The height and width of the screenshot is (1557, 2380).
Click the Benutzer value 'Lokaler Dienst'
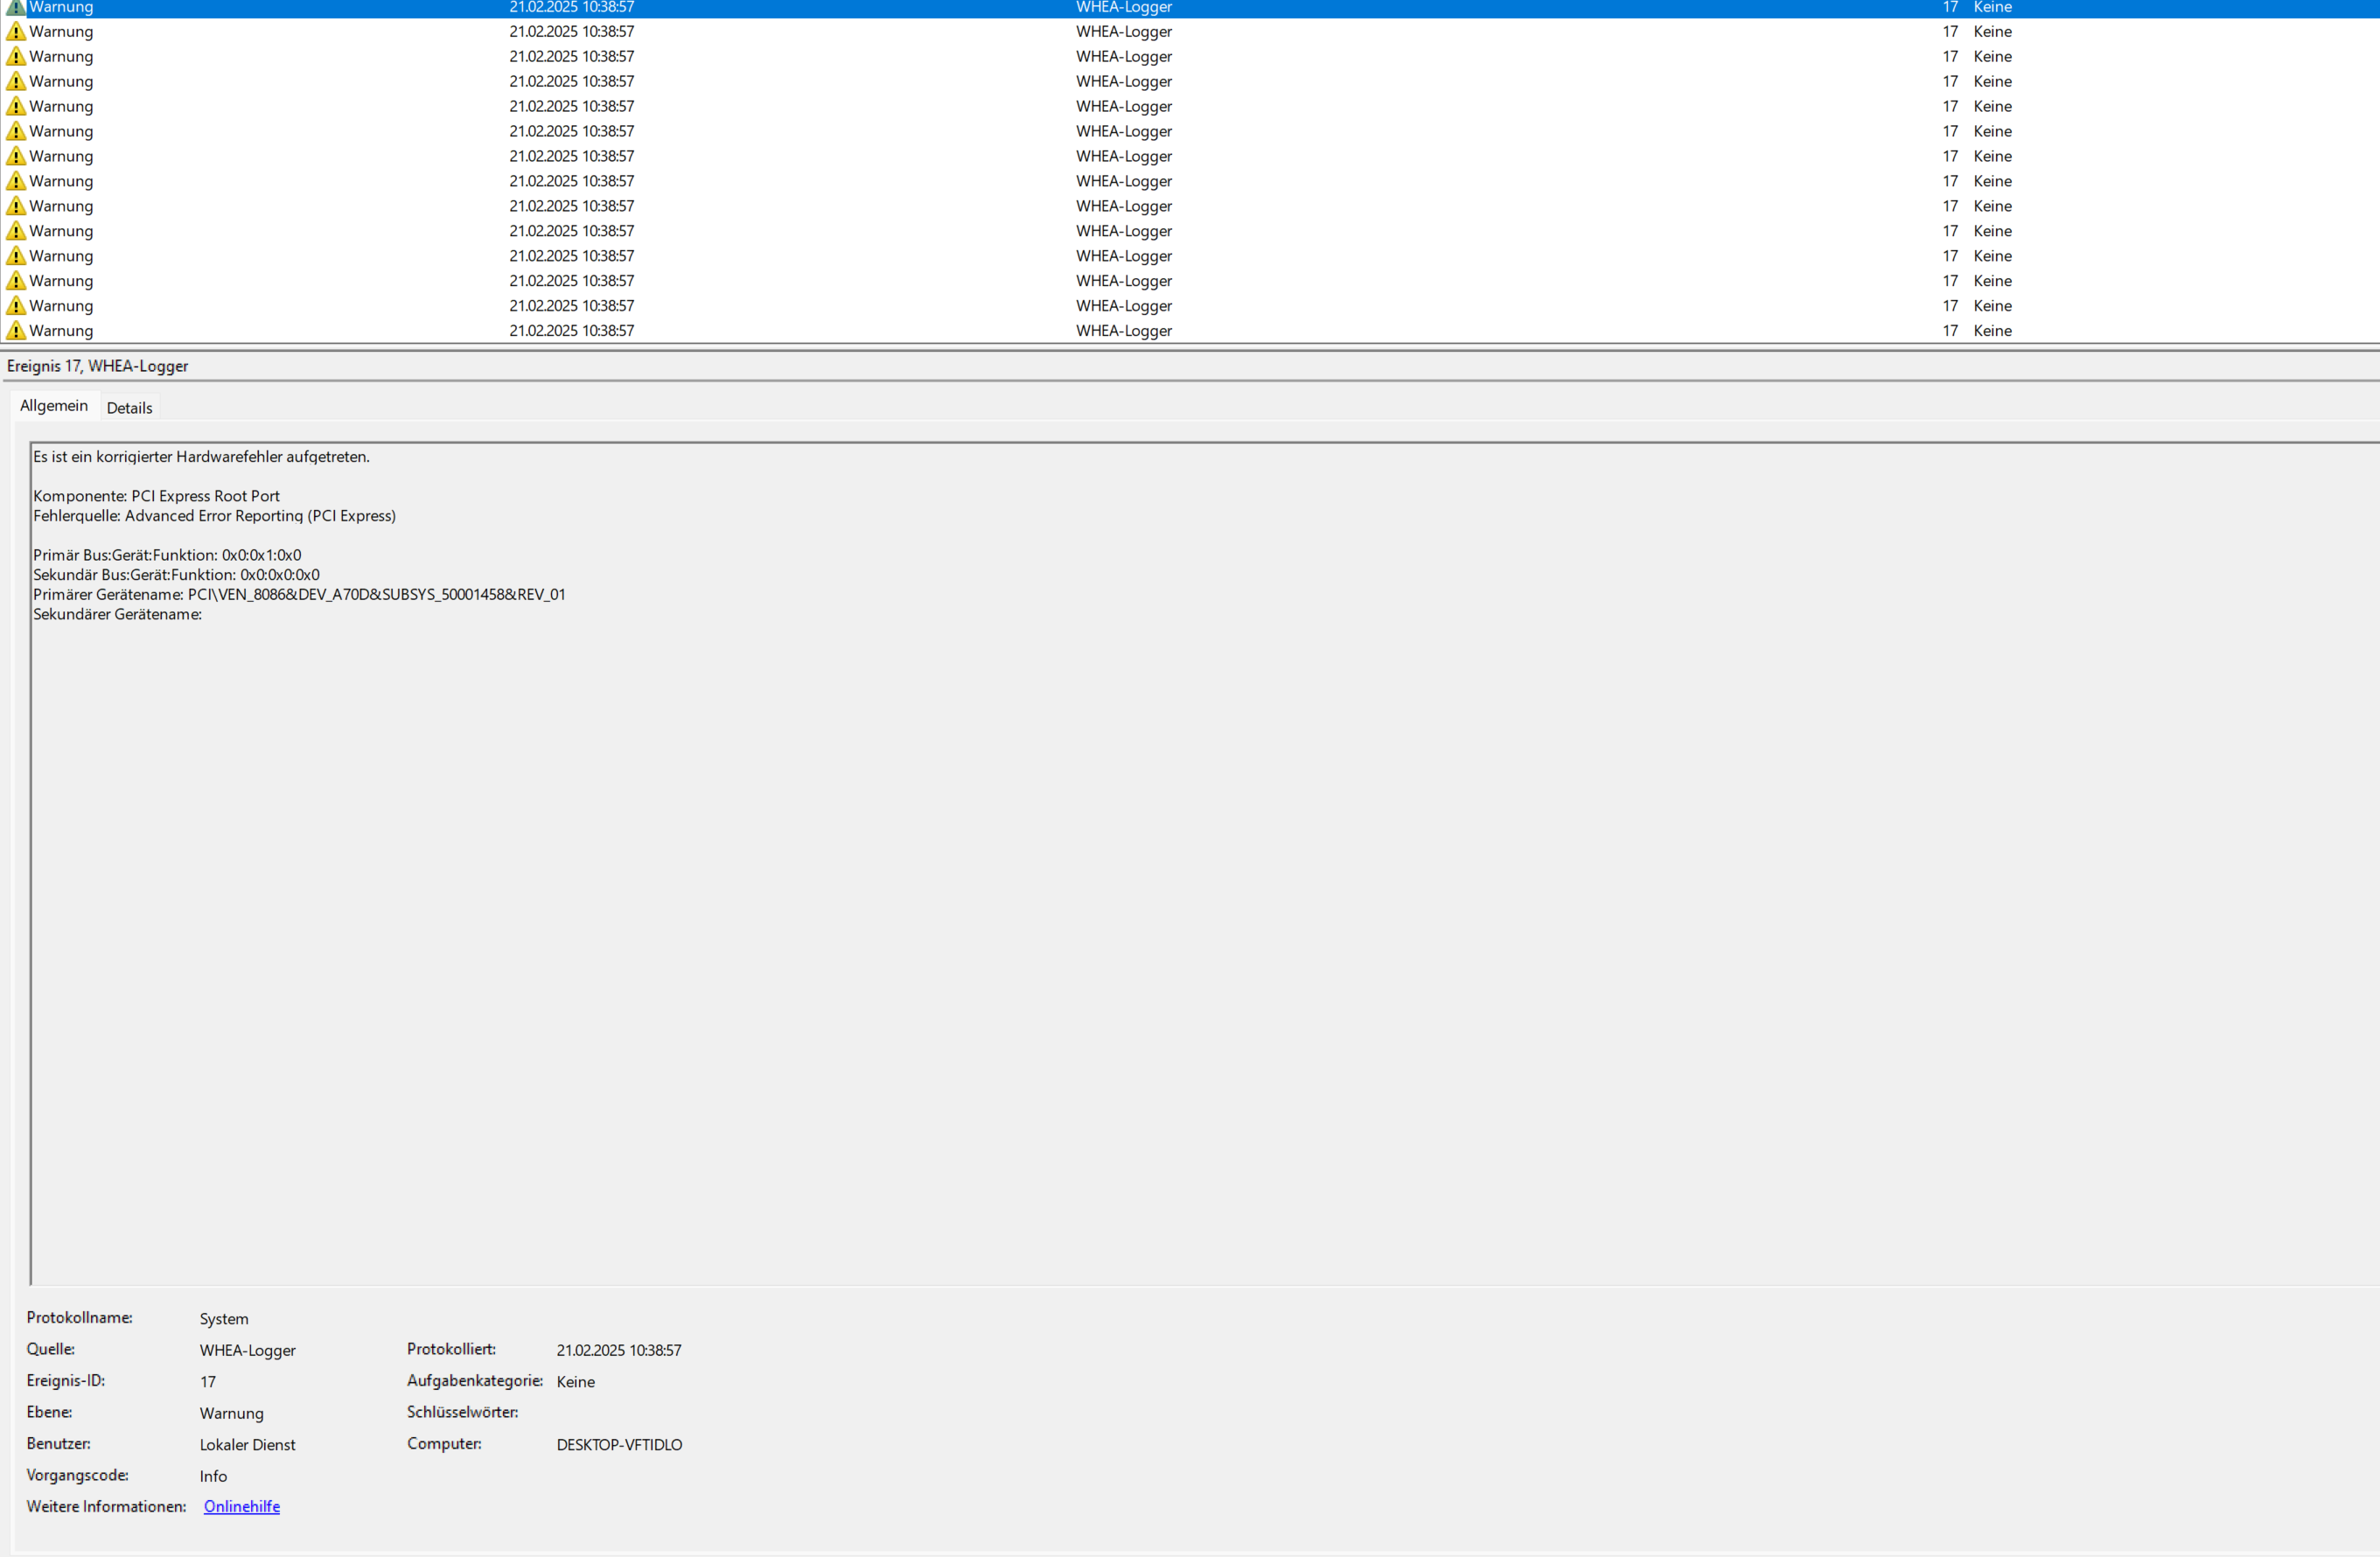click(247, 1444)
